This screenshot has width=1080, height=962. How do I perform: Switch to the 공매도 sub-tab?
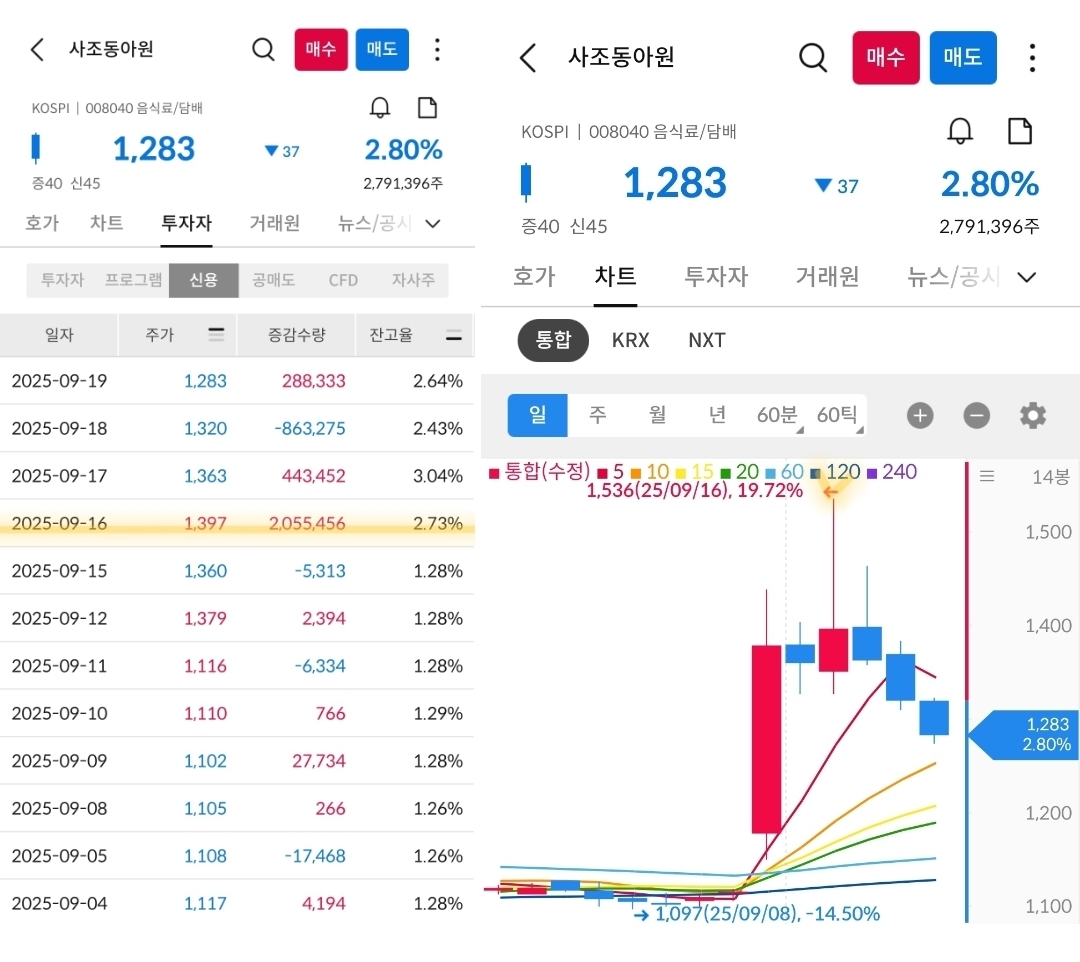(273, 280)
